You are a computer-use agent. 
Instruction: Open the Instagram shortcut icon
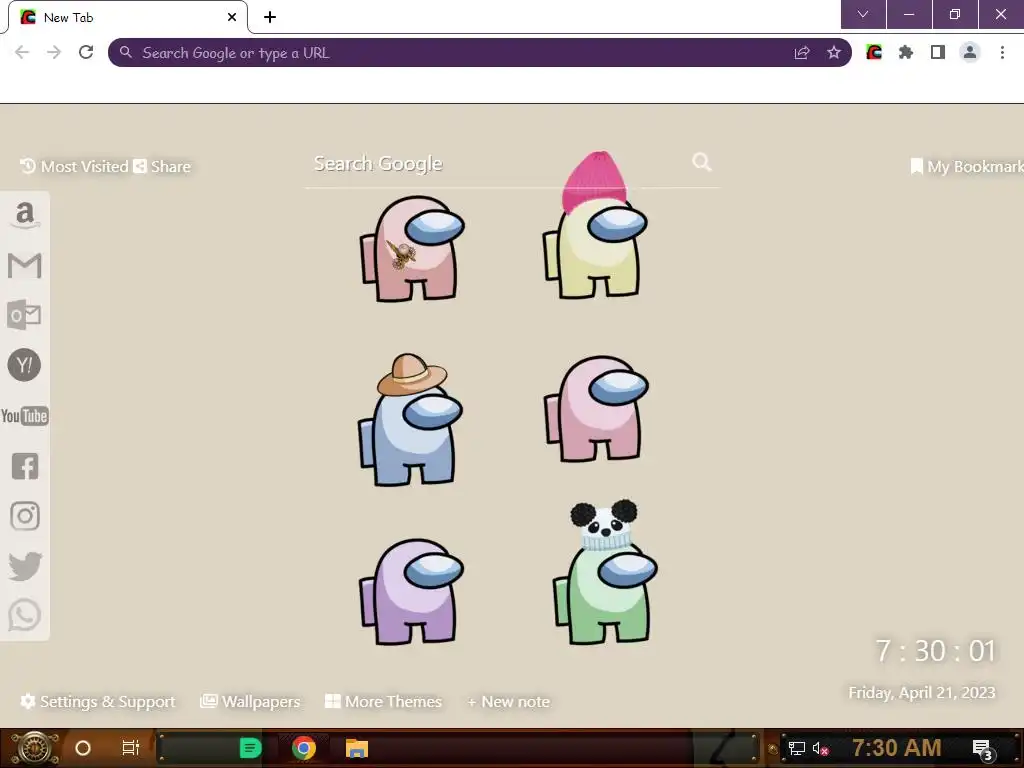coord(25,516)
